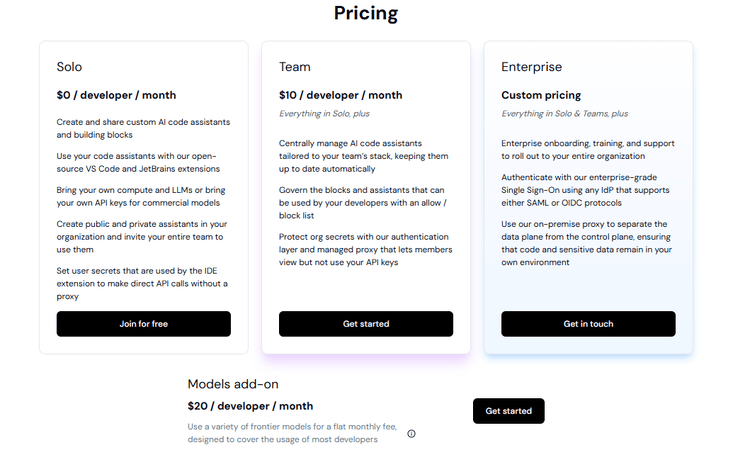Click the $10 / developer / month price
750x458 pixels.
pos(341,95)
